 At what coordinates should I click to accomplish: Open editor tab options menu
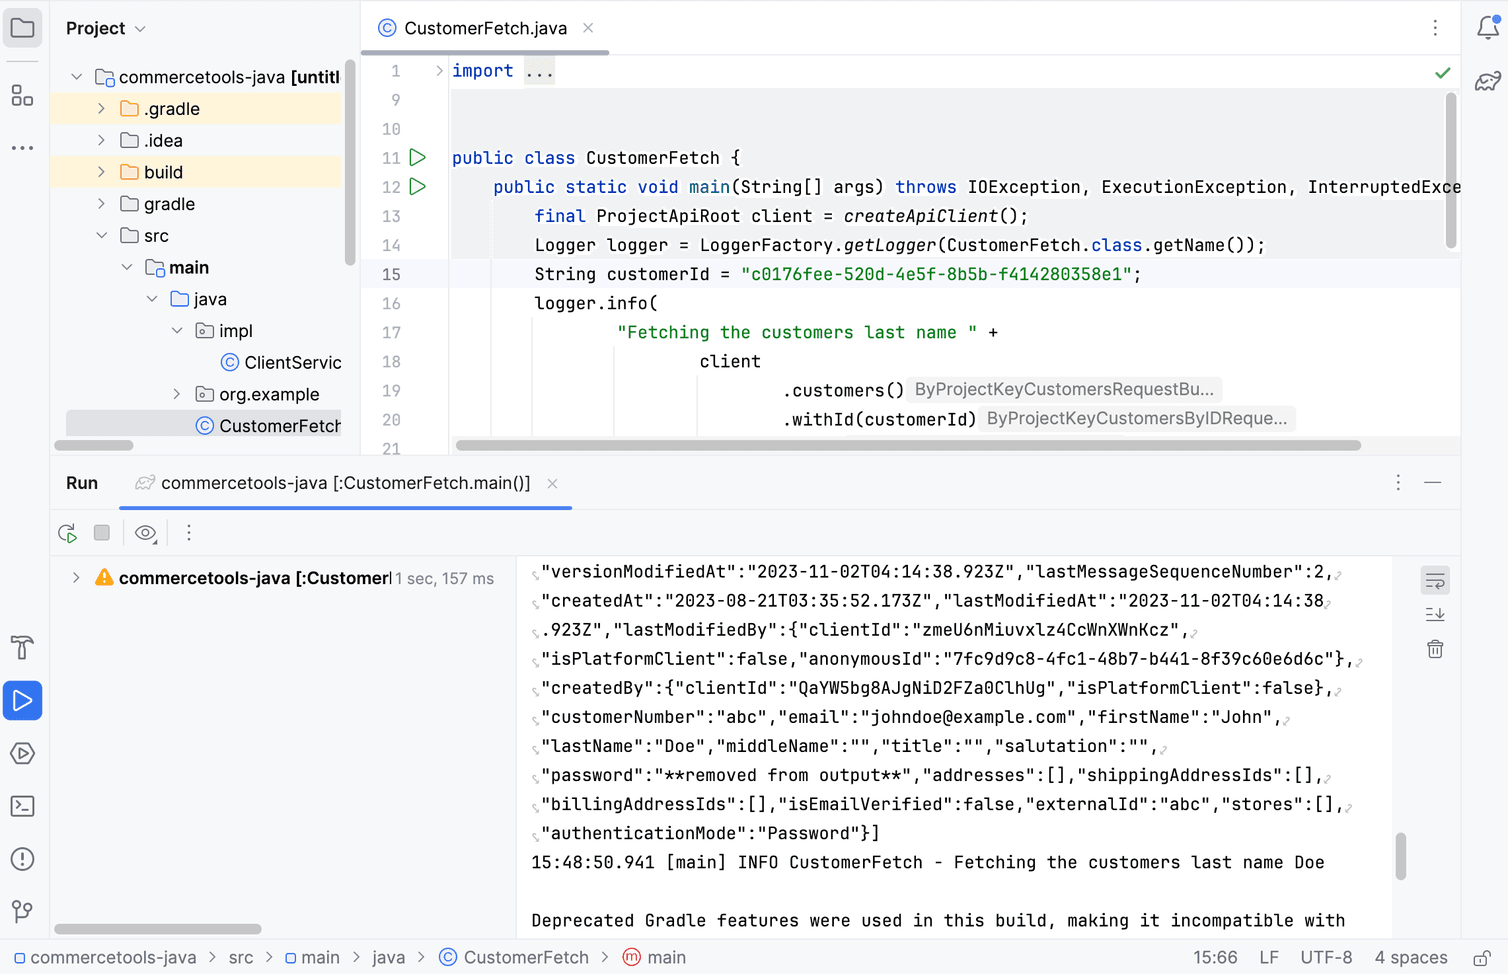click(x=1435, y=28)
